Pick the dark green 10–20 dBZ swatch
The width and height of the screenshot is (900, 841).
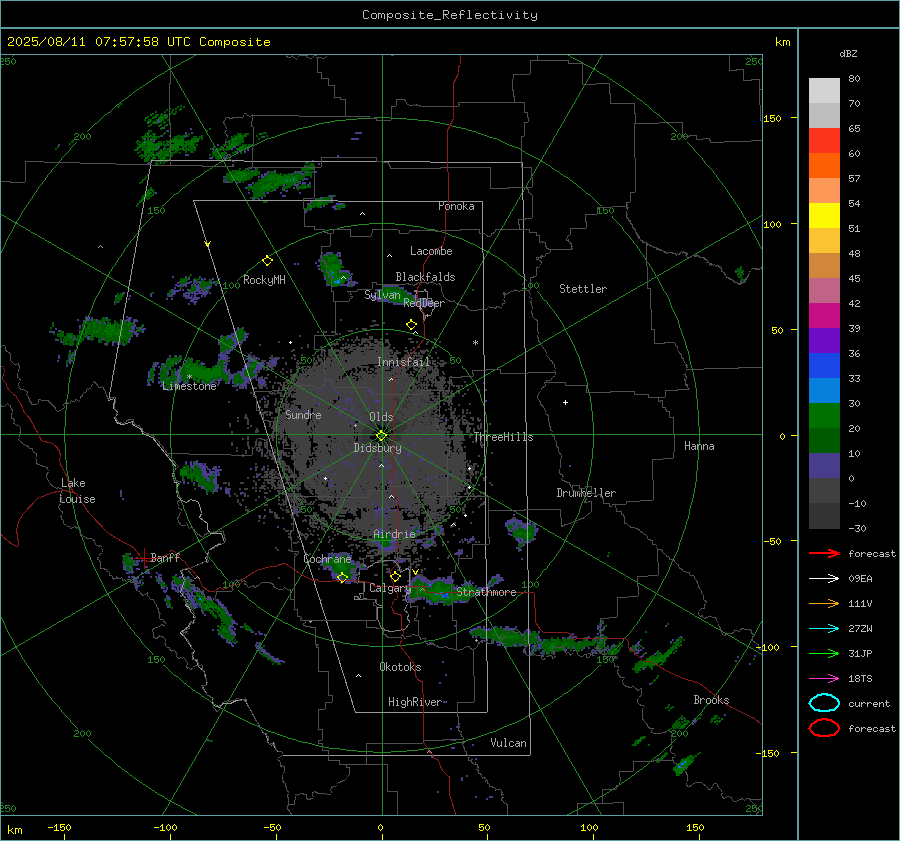(x=824, y=440)
